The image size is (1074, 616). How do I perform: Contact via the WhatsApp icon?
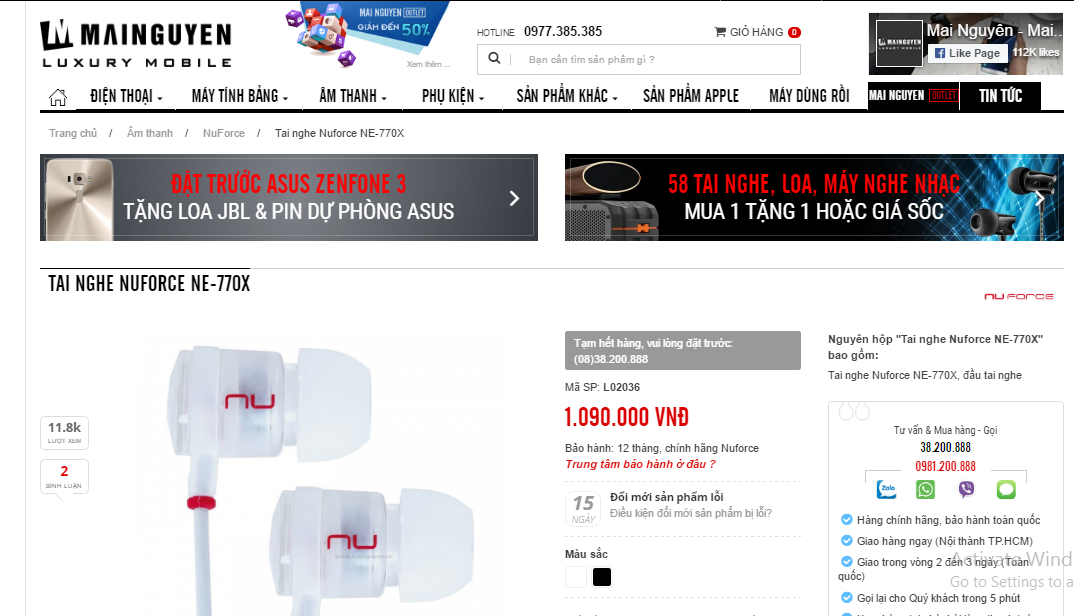[925, 489]
